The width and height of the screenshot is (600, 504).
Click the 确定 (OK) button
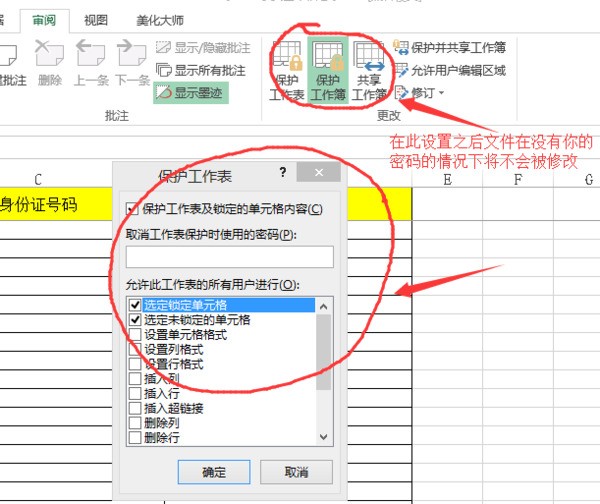[x=214, y=472]
